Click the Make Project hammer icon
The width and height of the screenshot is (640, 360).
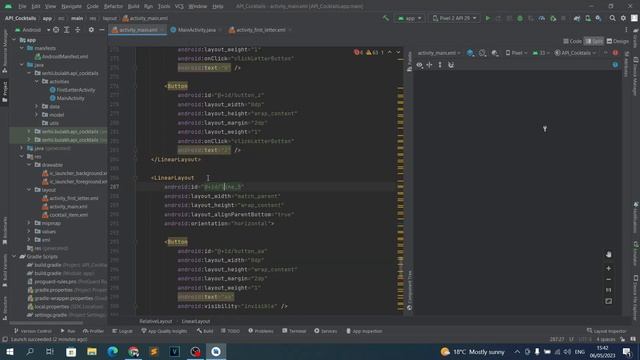(386, 18)
